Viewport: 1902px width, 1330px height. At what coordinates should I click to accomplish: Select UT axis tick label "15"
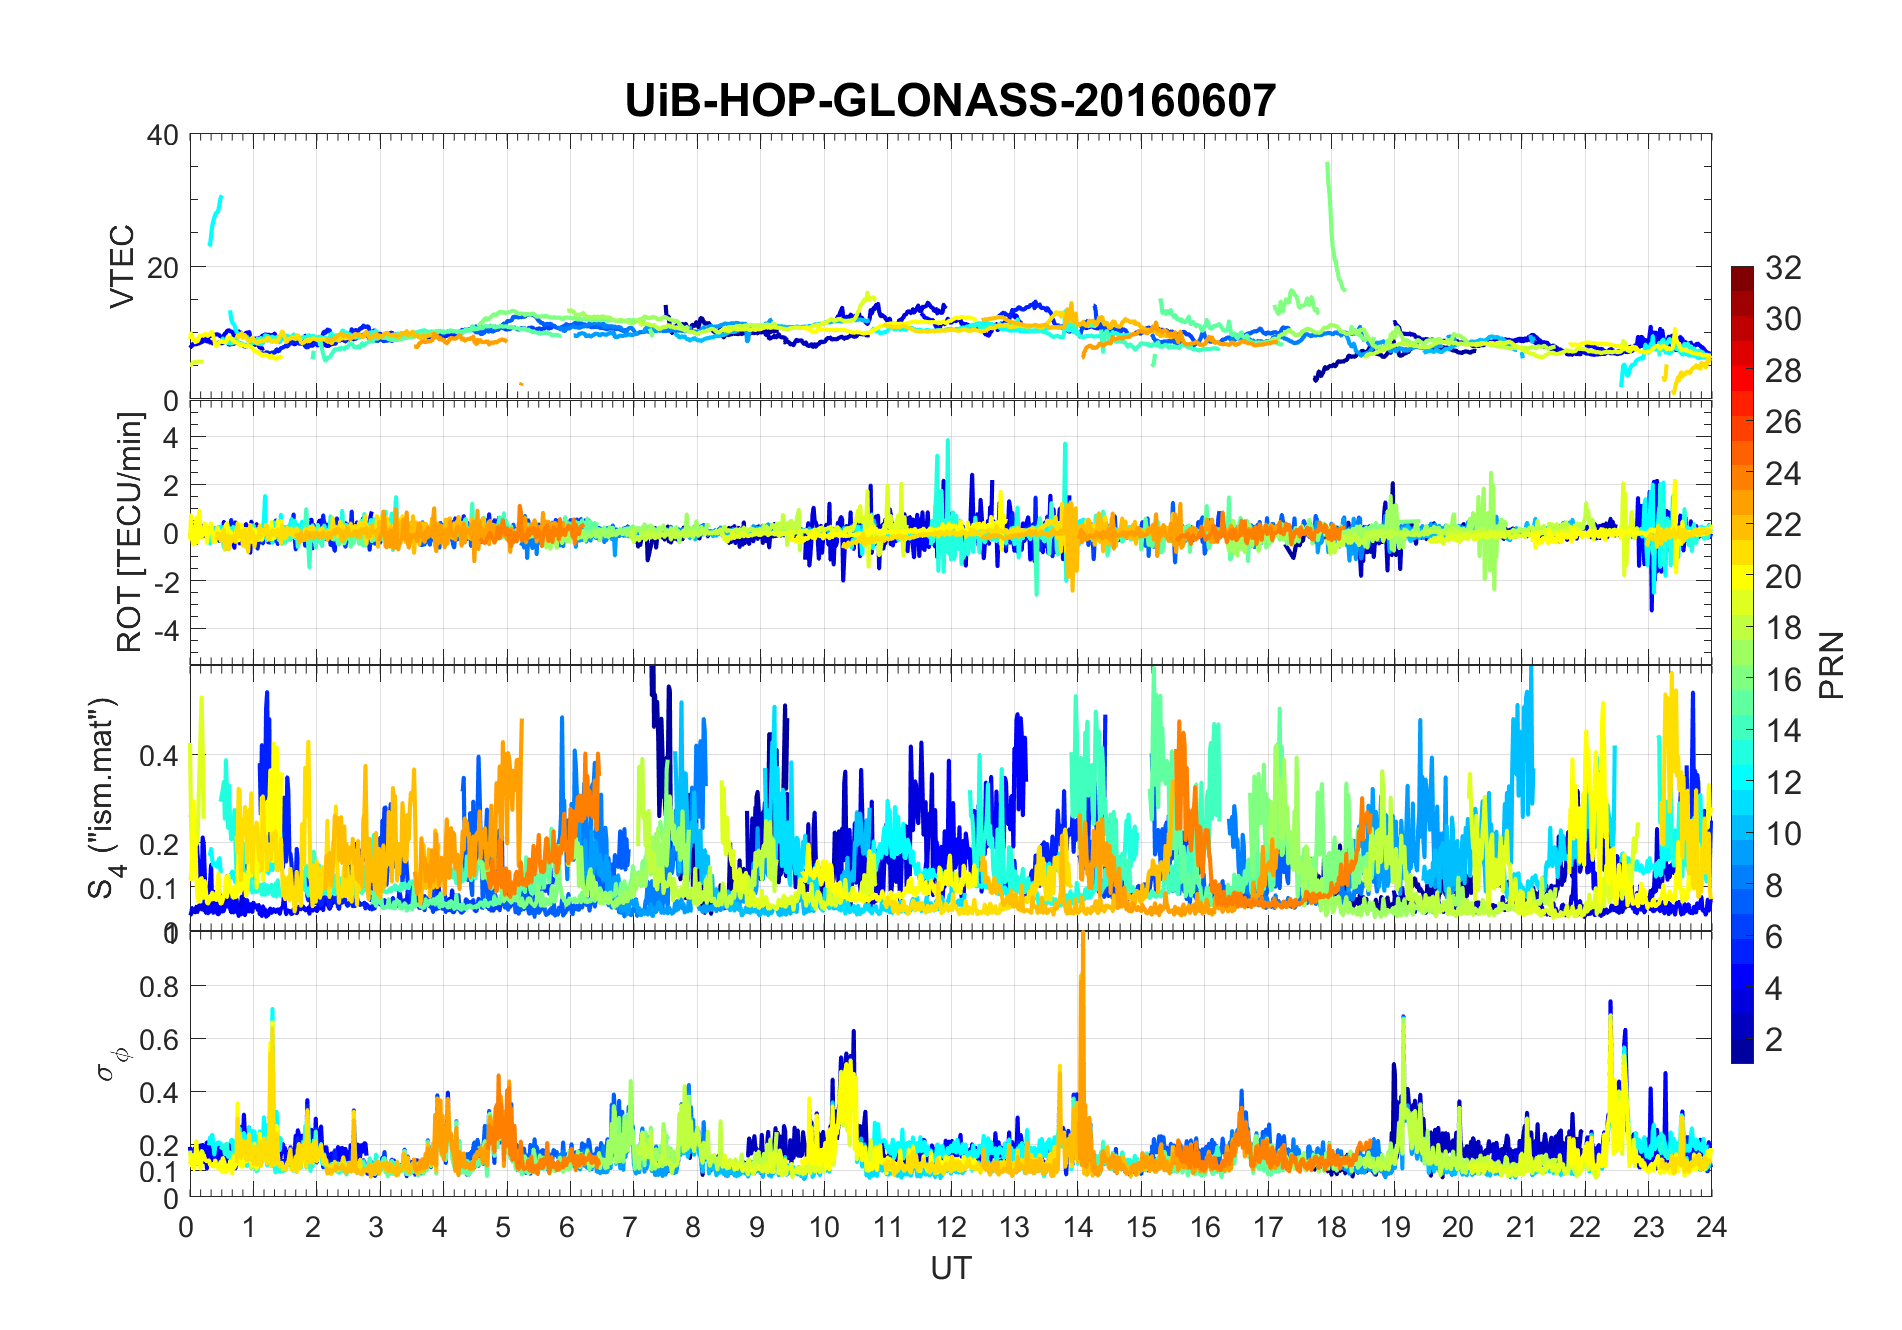(x=1141, y=1226)
